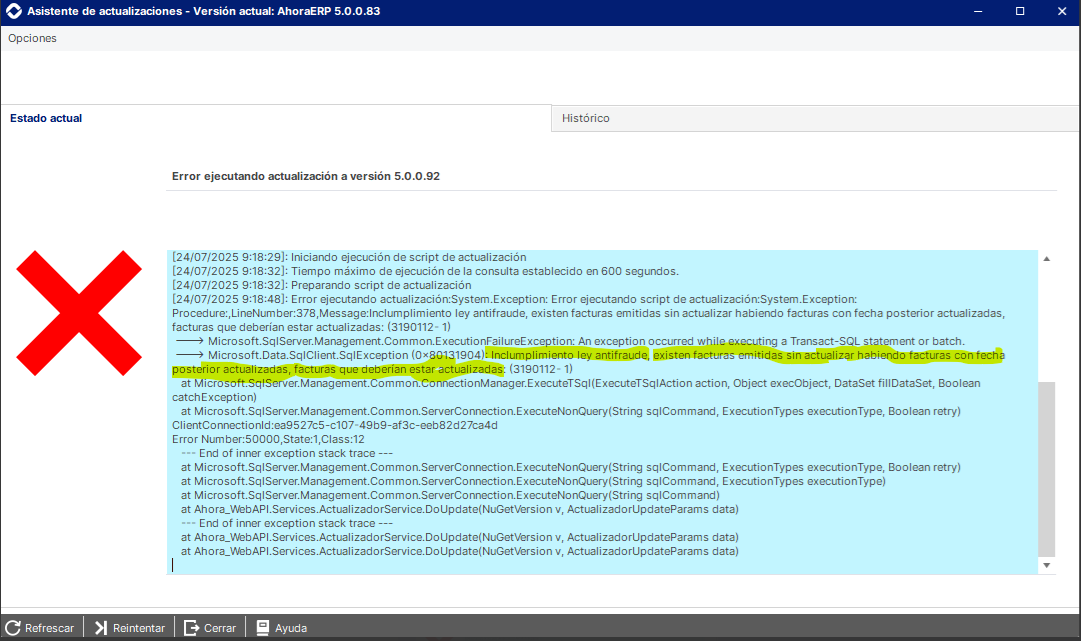
Task: Maximize the Asistente de actualizaciones window
Action: [x=1020, y=11]
